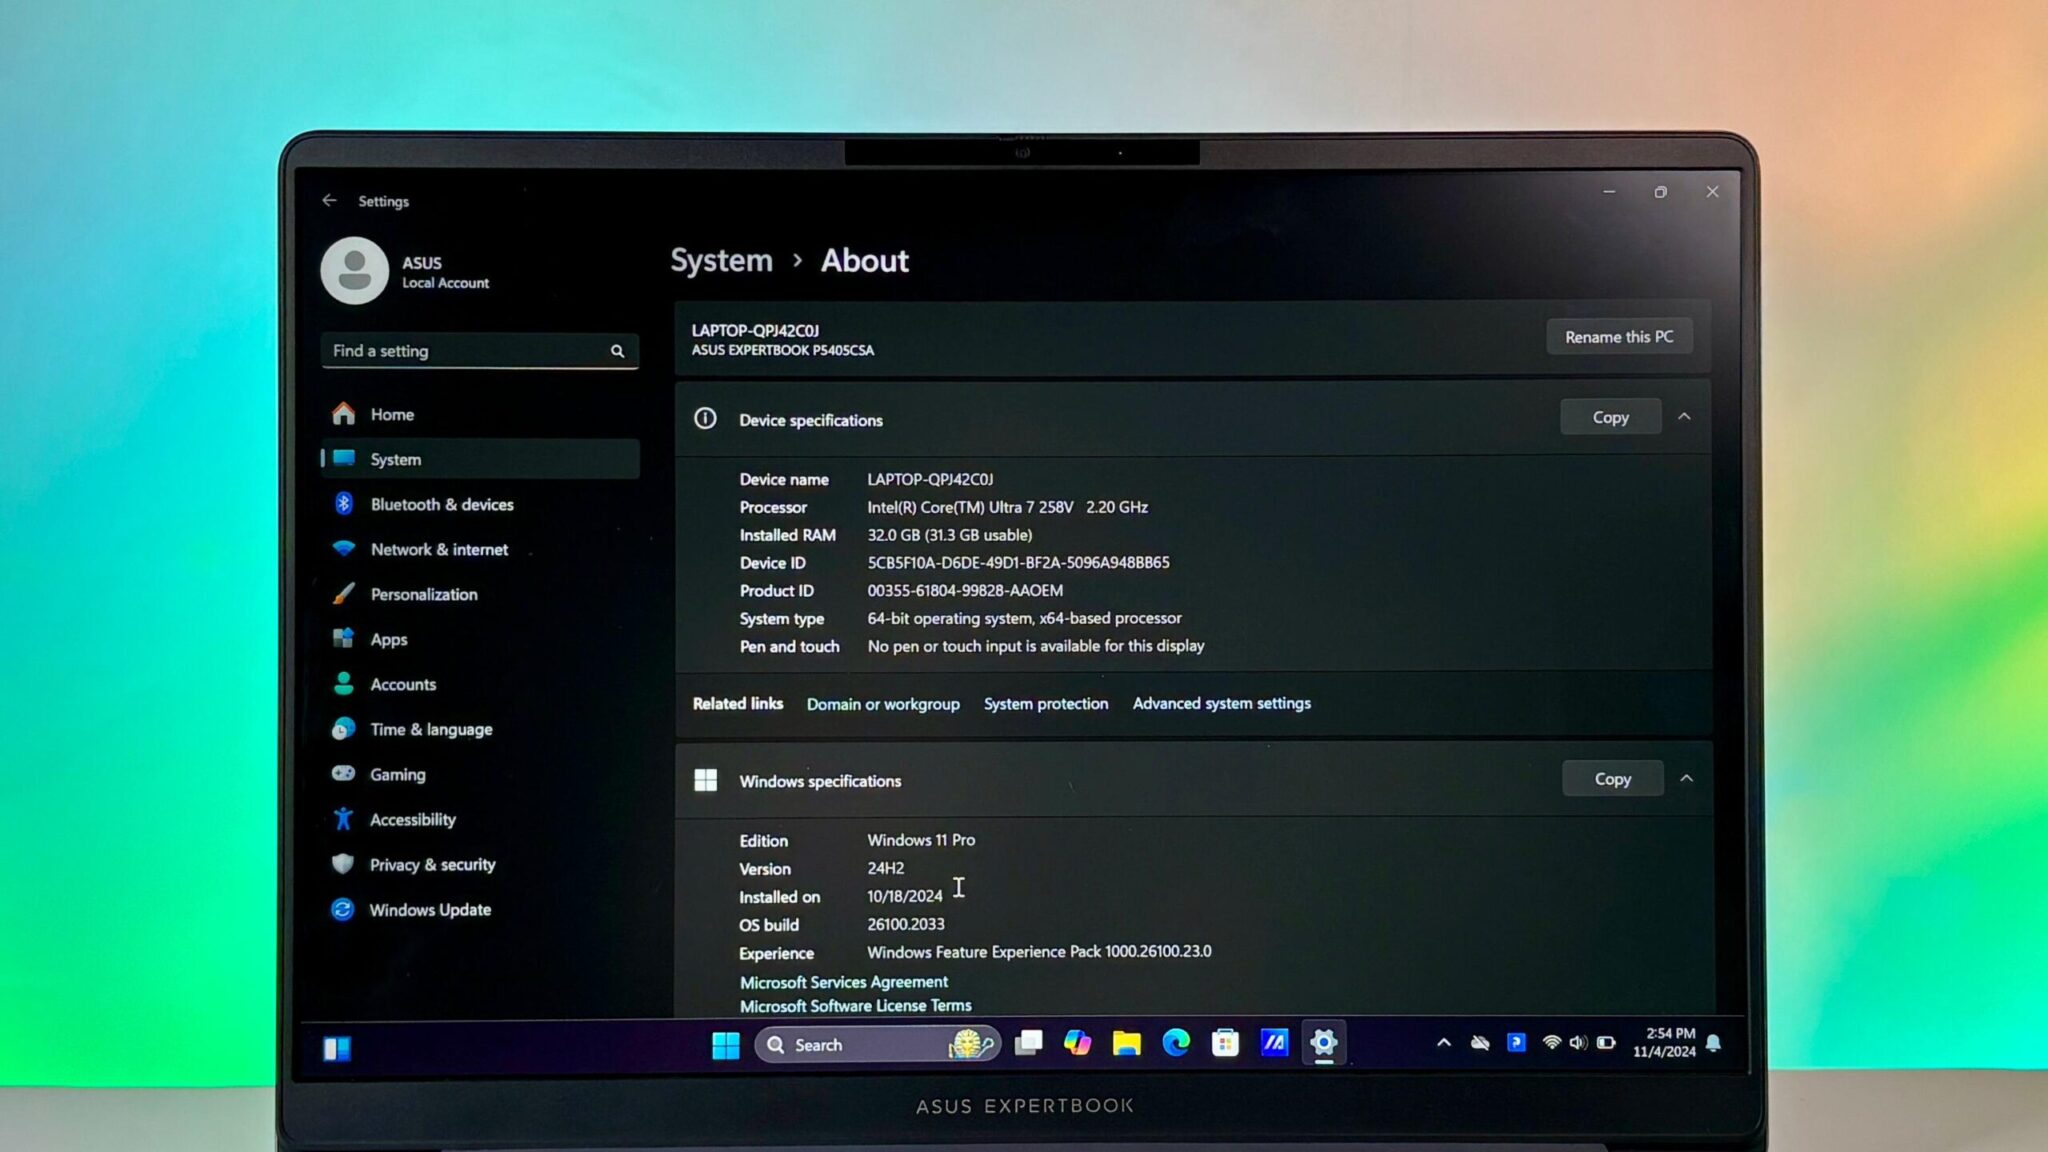Open Accounts from the settings sidebar
The height and width of the screenshot is (1152, 2048).
pyautogui.click(x=403, y=684)
